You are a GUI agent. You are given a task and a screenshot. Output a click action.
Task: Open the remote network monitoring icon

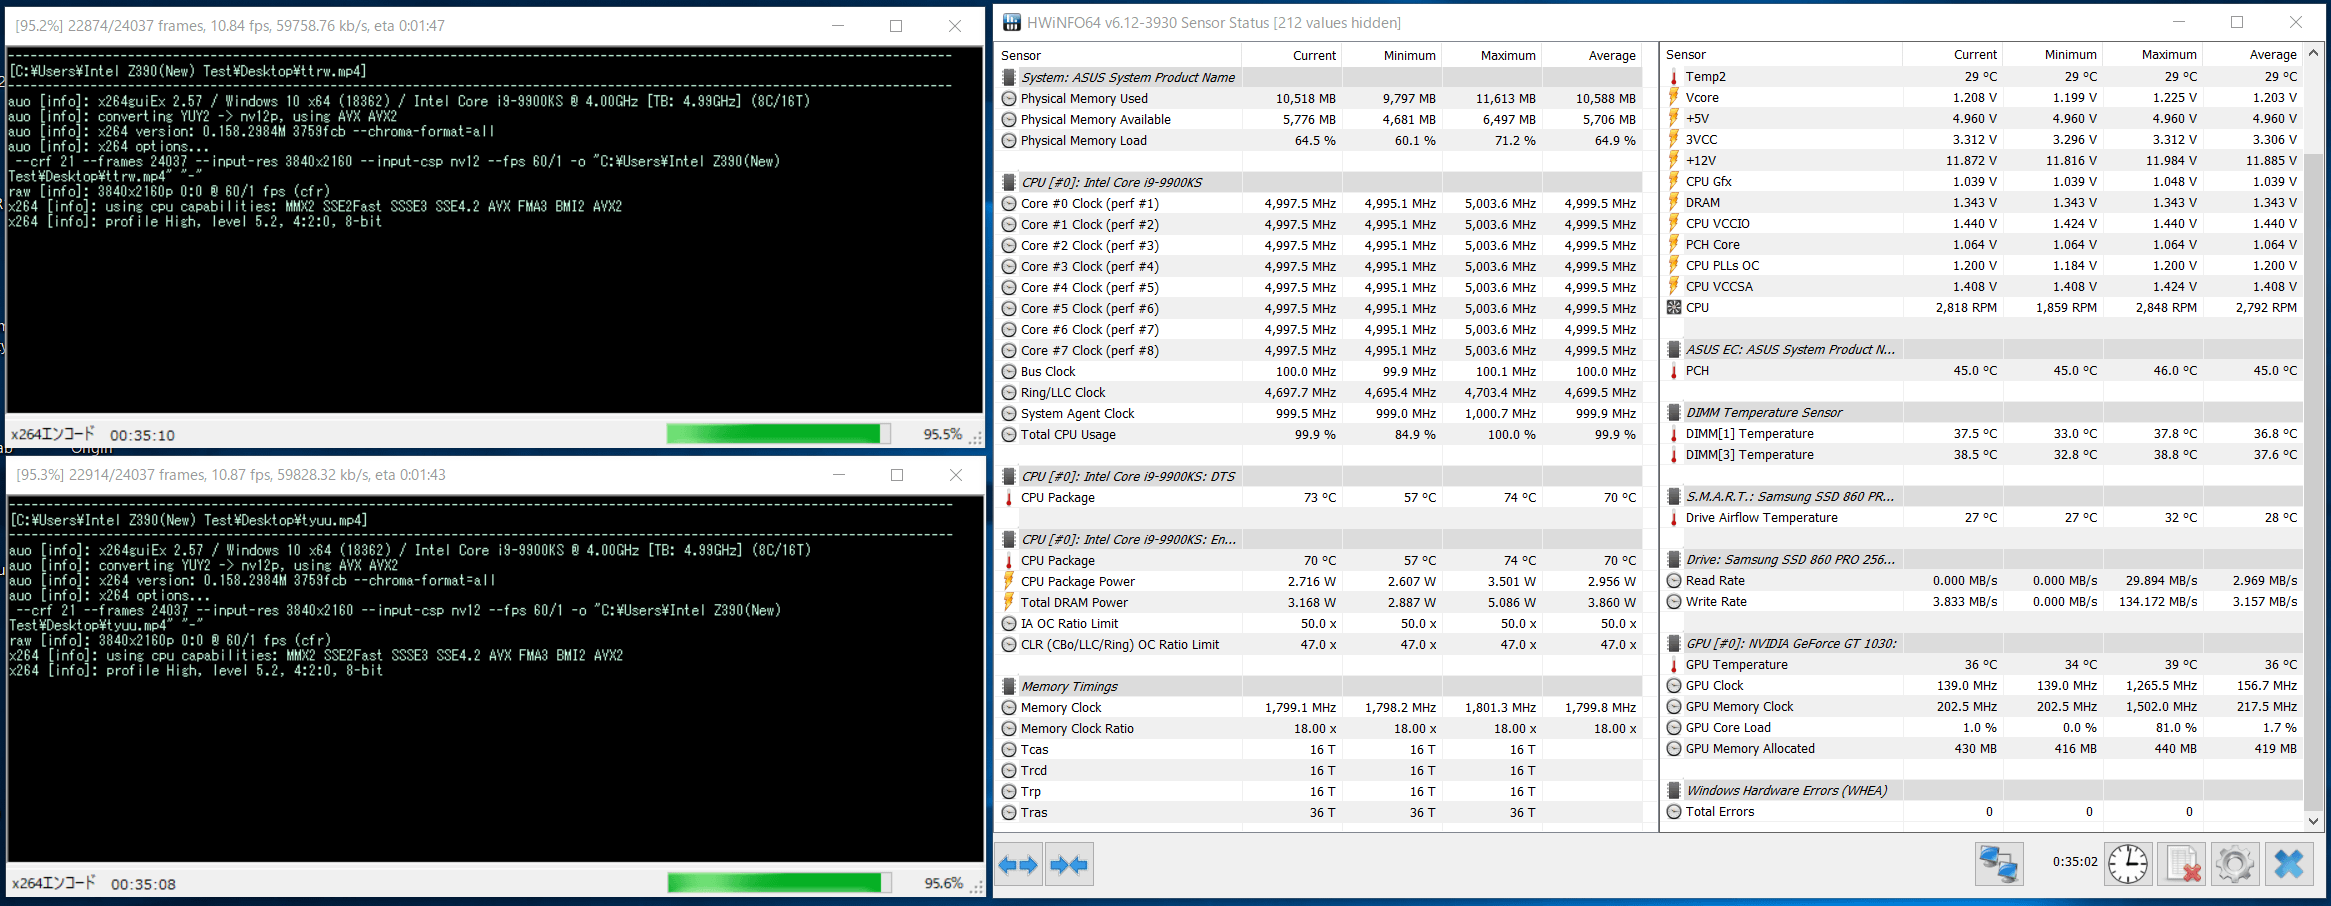[1999, 864]
